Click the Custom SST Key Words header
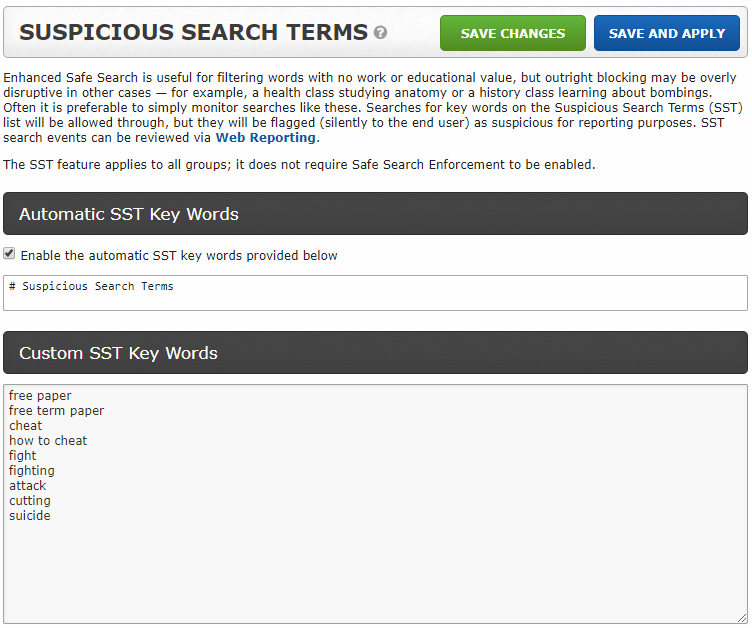 click(x=376, y=353)
